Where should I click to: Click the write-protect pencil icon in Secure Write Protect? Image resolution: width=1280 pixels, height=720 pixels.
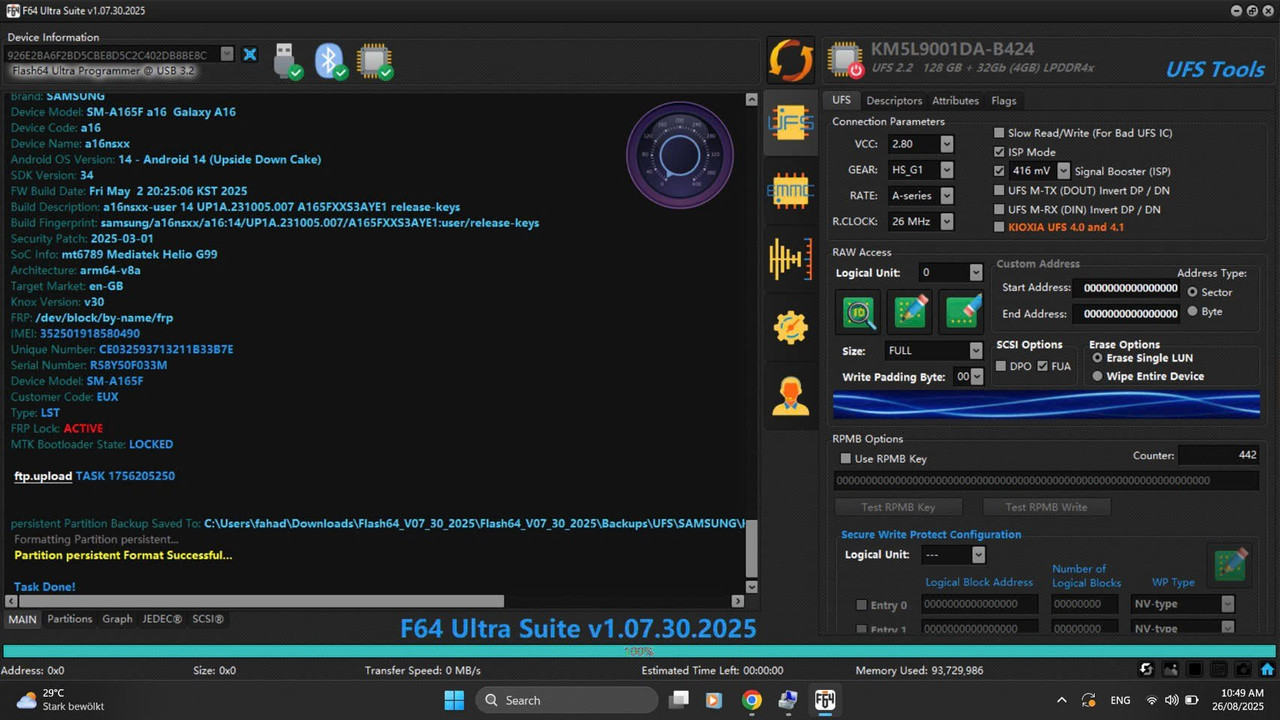1230,565
